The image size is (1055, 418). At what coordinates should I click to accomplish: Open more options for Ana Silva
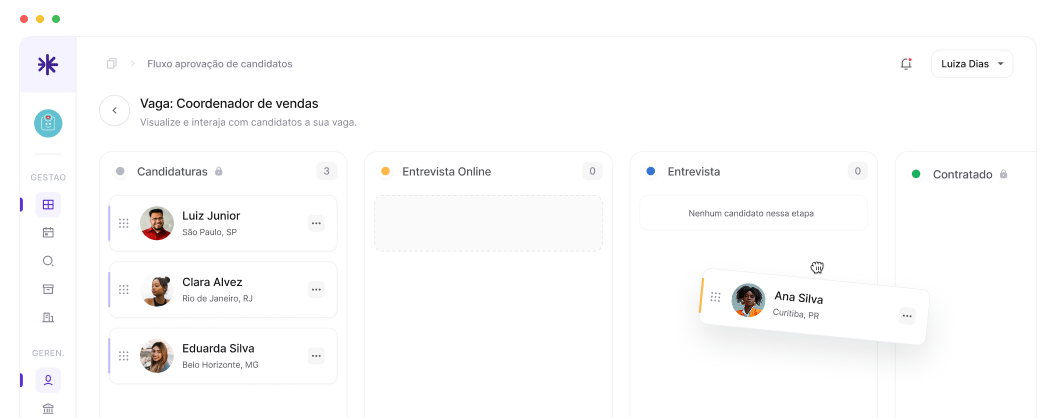(907, 316)
